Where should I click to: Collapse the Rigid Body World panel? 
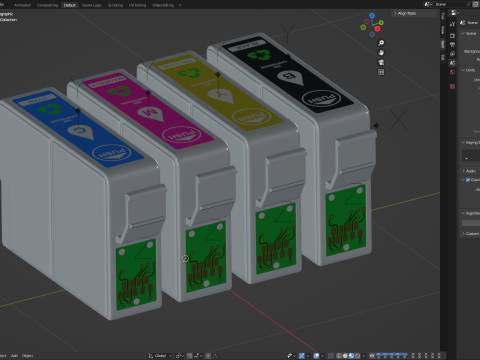point(470,213)
